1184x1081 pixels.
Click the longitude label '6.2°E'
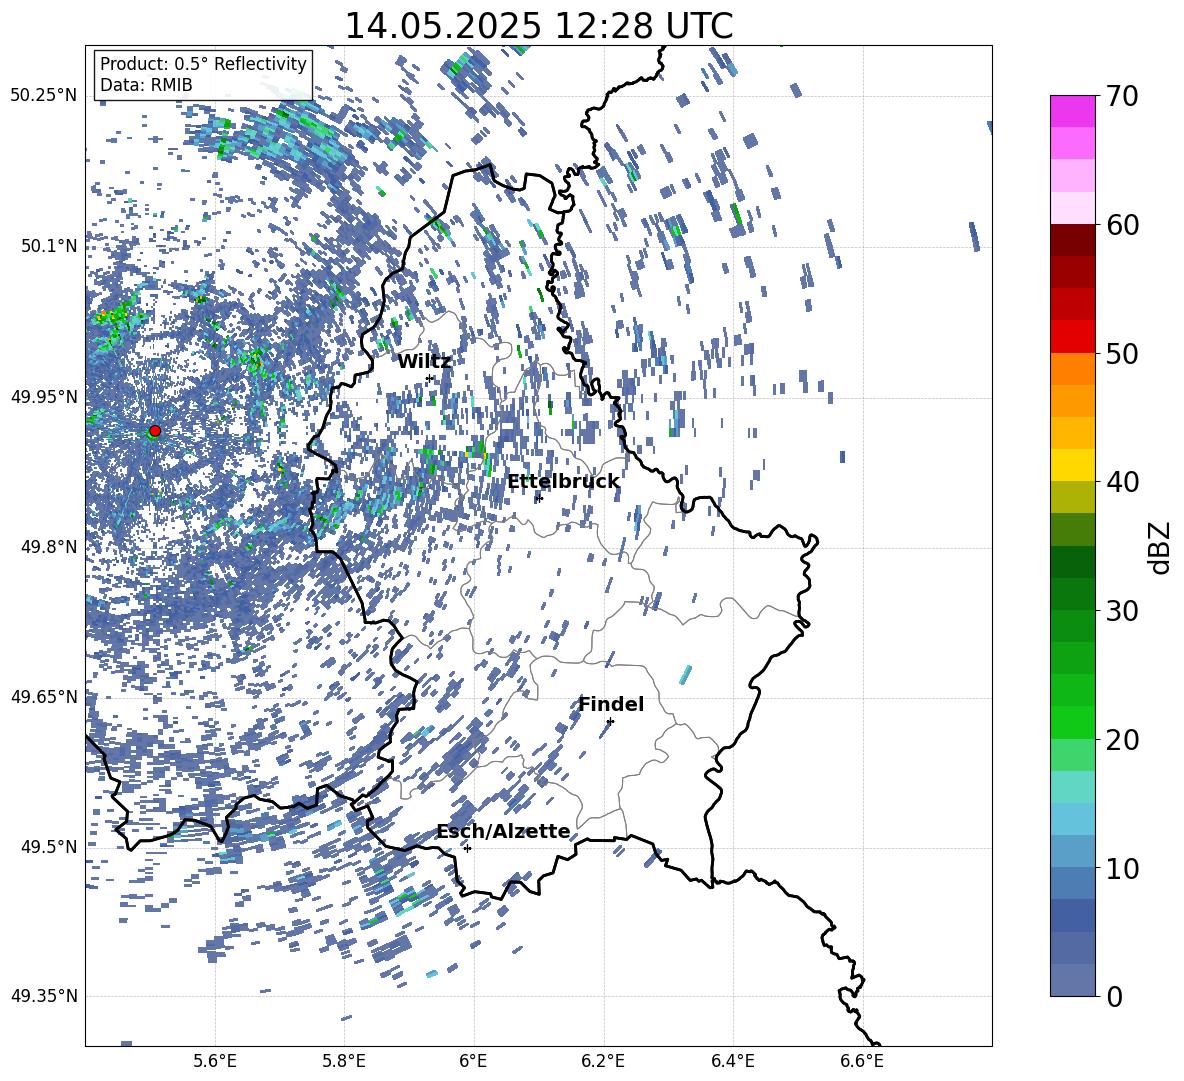click(x=603, y=1061)
